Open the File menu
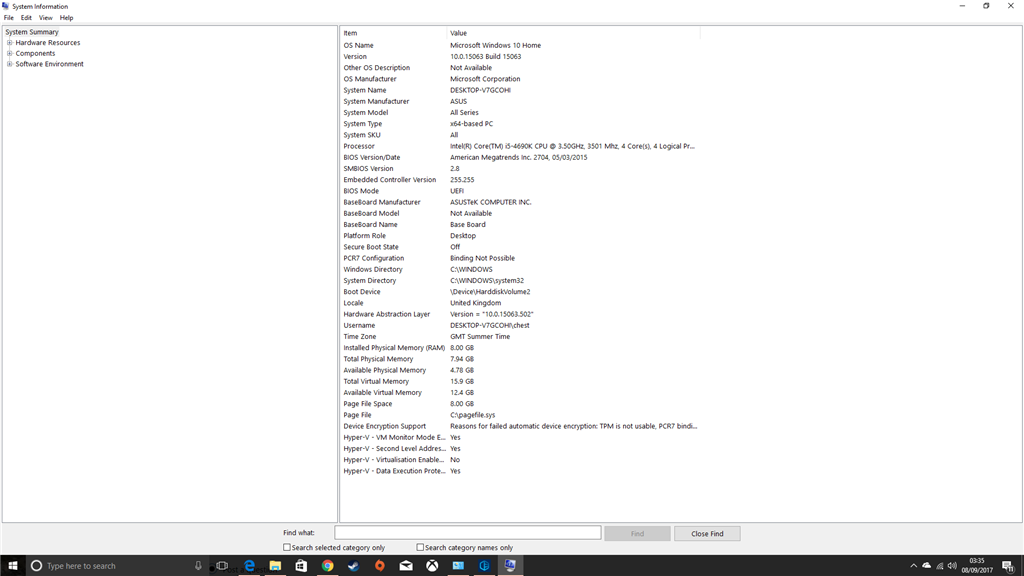The height and width of the screenshot is (576, 1024). 8,18
